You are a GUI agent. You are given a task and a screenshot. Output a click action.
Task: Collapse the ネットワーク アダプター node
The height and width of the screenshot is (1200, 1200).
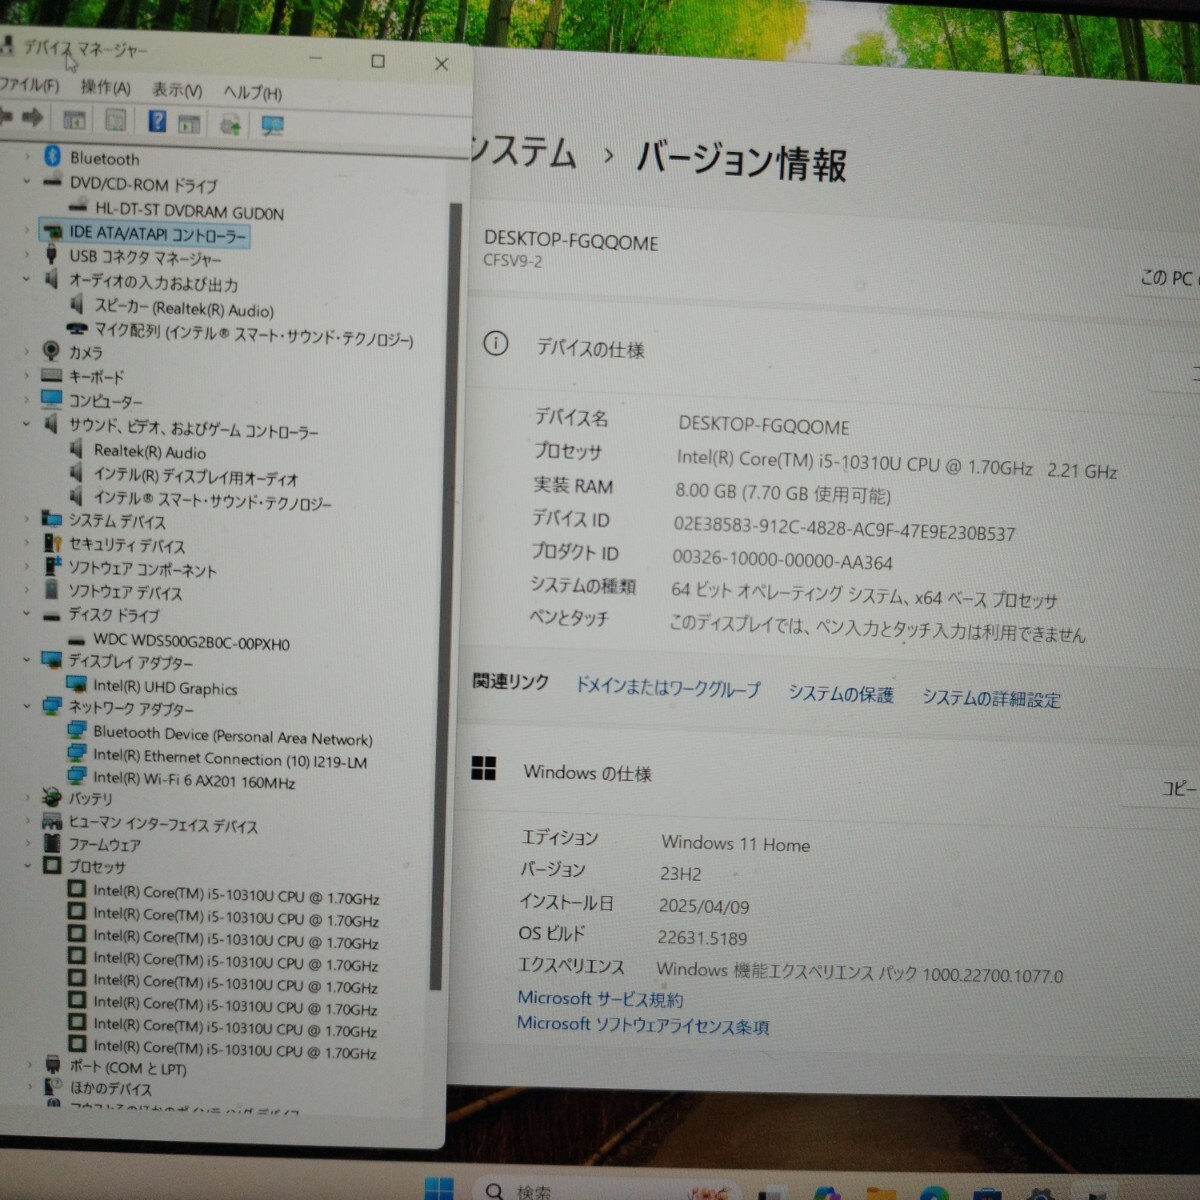pyautogui.click(x=27, y=705)
